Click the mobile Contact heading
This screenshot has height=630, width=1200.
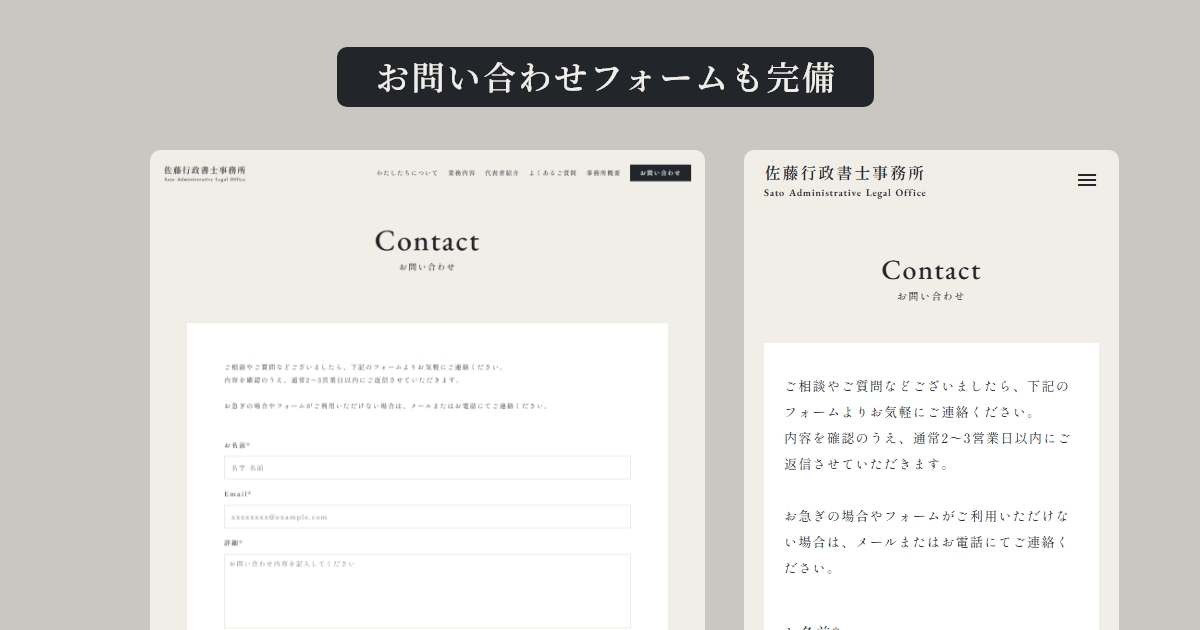pos(931,270)
